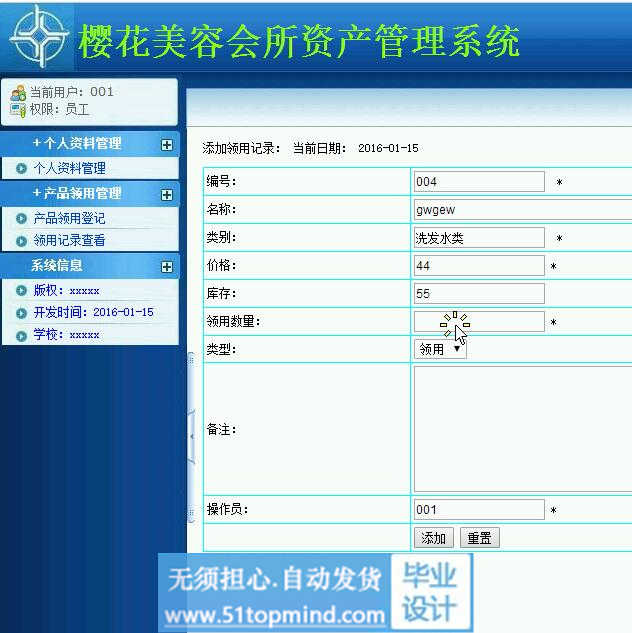The width and height of the screenshot is (632, 633).
Task: Collapse the 个人资料管理 section with plus icon
Action: pos(167,145)
